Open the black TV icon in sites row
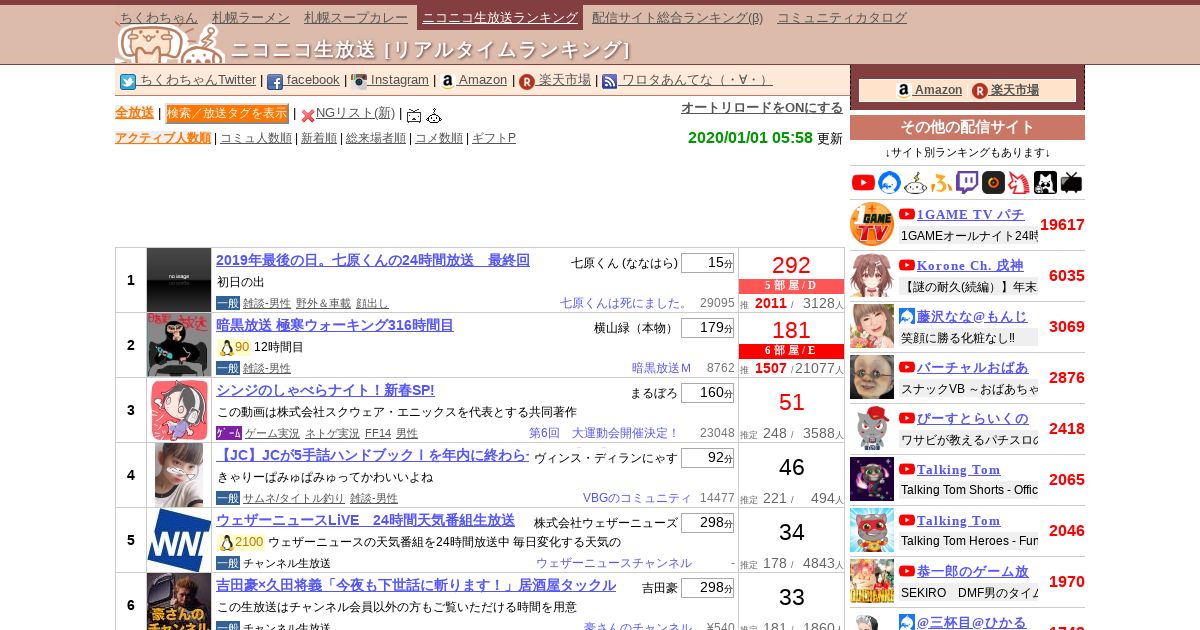Image resolution: width=1200 pixels, height=630 pixels. [1071, 182]
